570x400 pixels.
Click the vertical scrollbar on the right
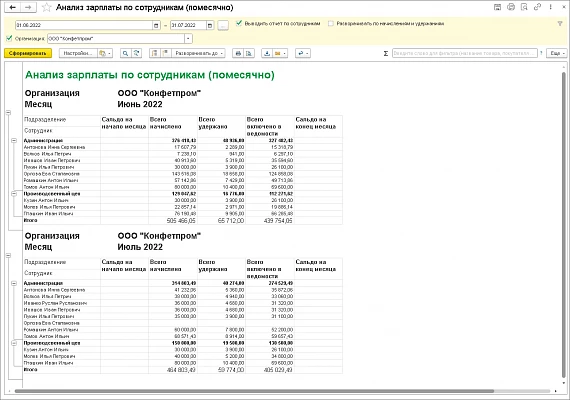click(564, 224)
